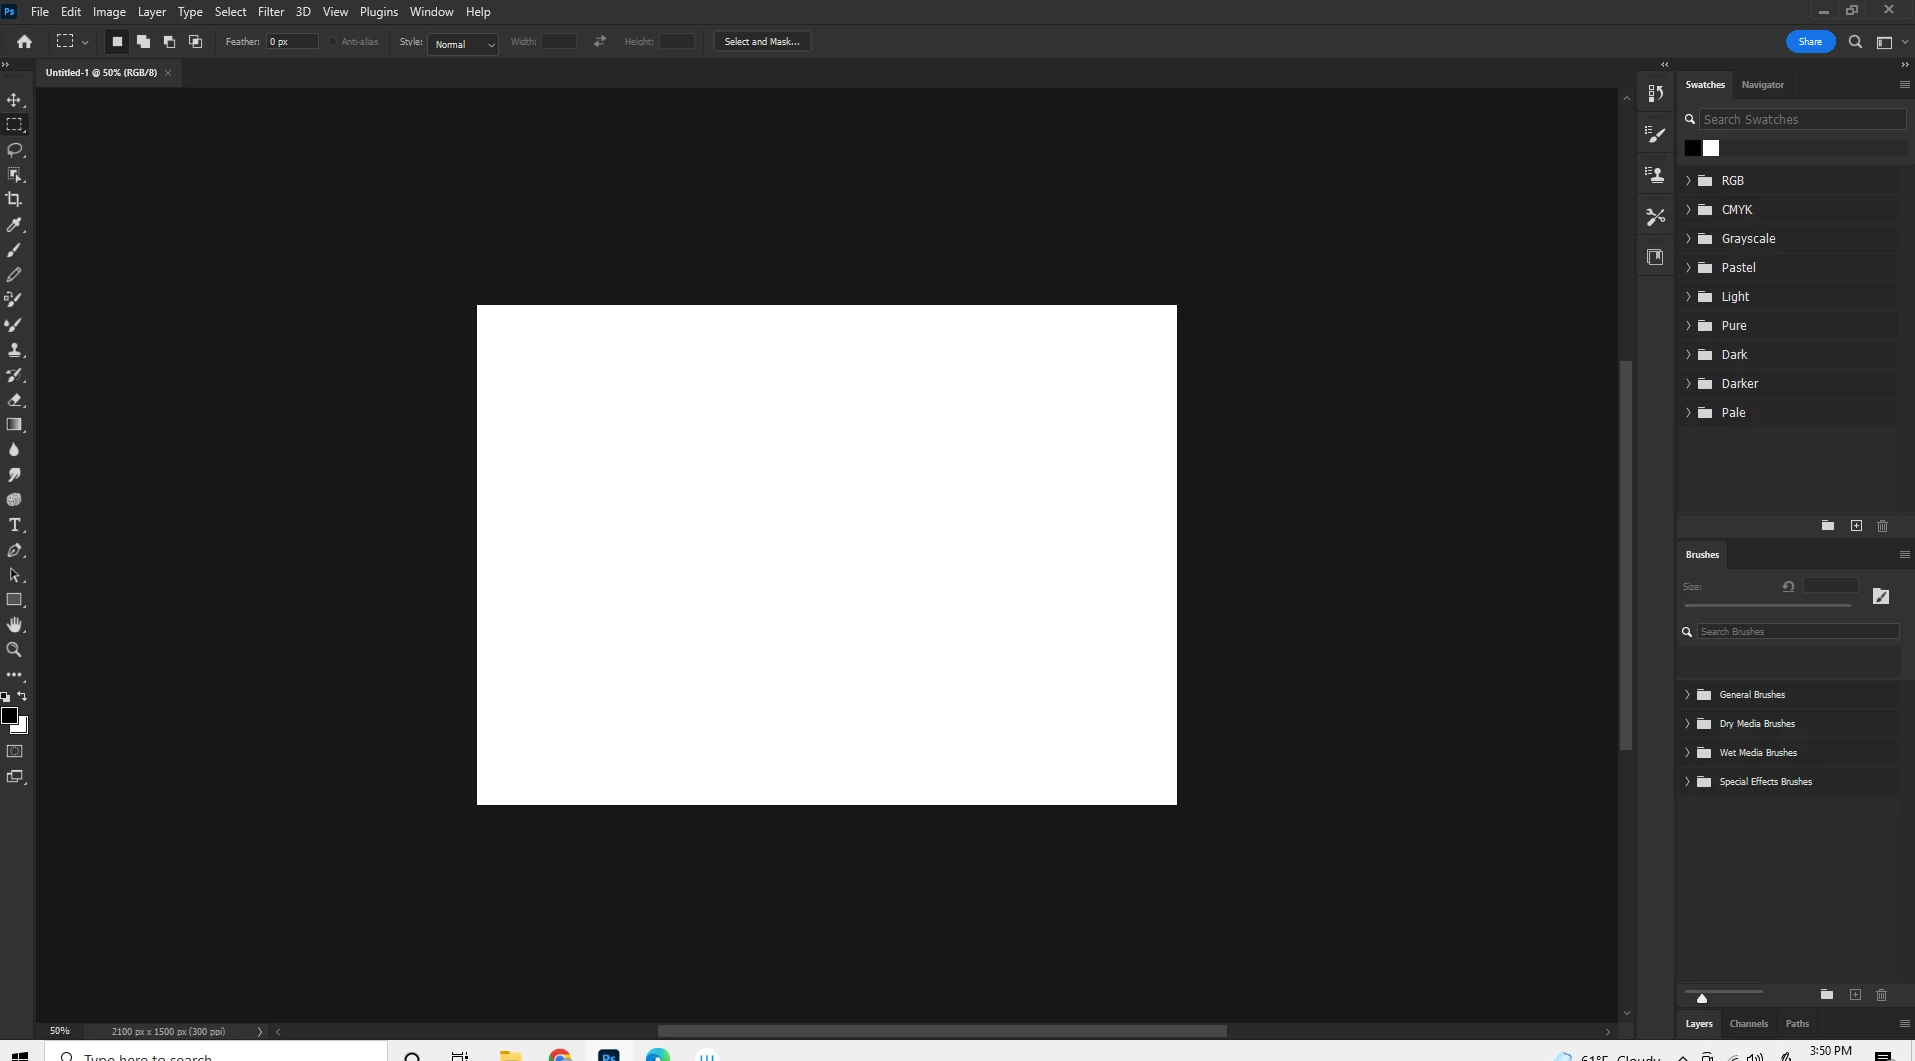Screen dimensions: 1915x1061
Task: Create new swatch in Swatches panel
Action: pyautogui.click(x=1856, y=526)
